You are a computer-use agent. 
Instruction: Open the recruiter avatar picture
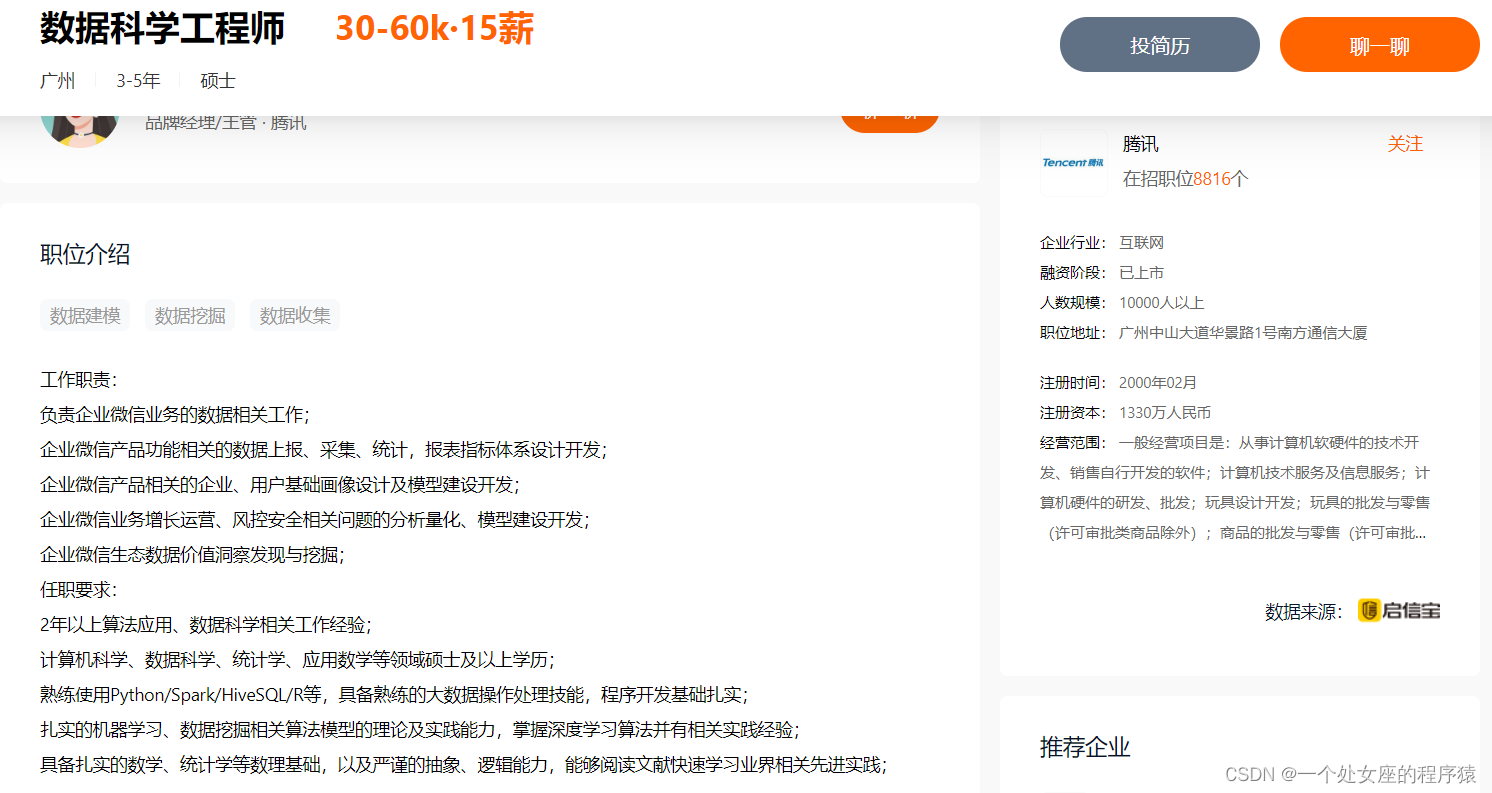click(x=80, y=130)
